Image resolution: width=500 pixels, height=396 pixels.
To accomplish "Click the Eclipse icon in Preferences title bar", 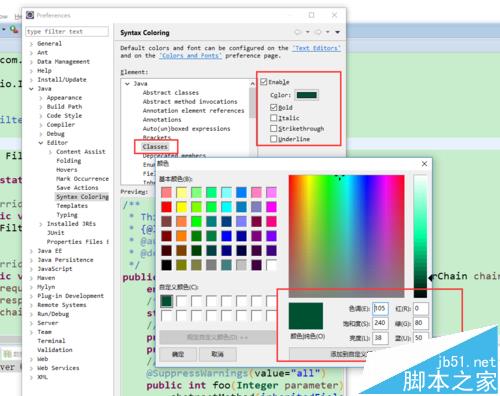I will point(30,15).
